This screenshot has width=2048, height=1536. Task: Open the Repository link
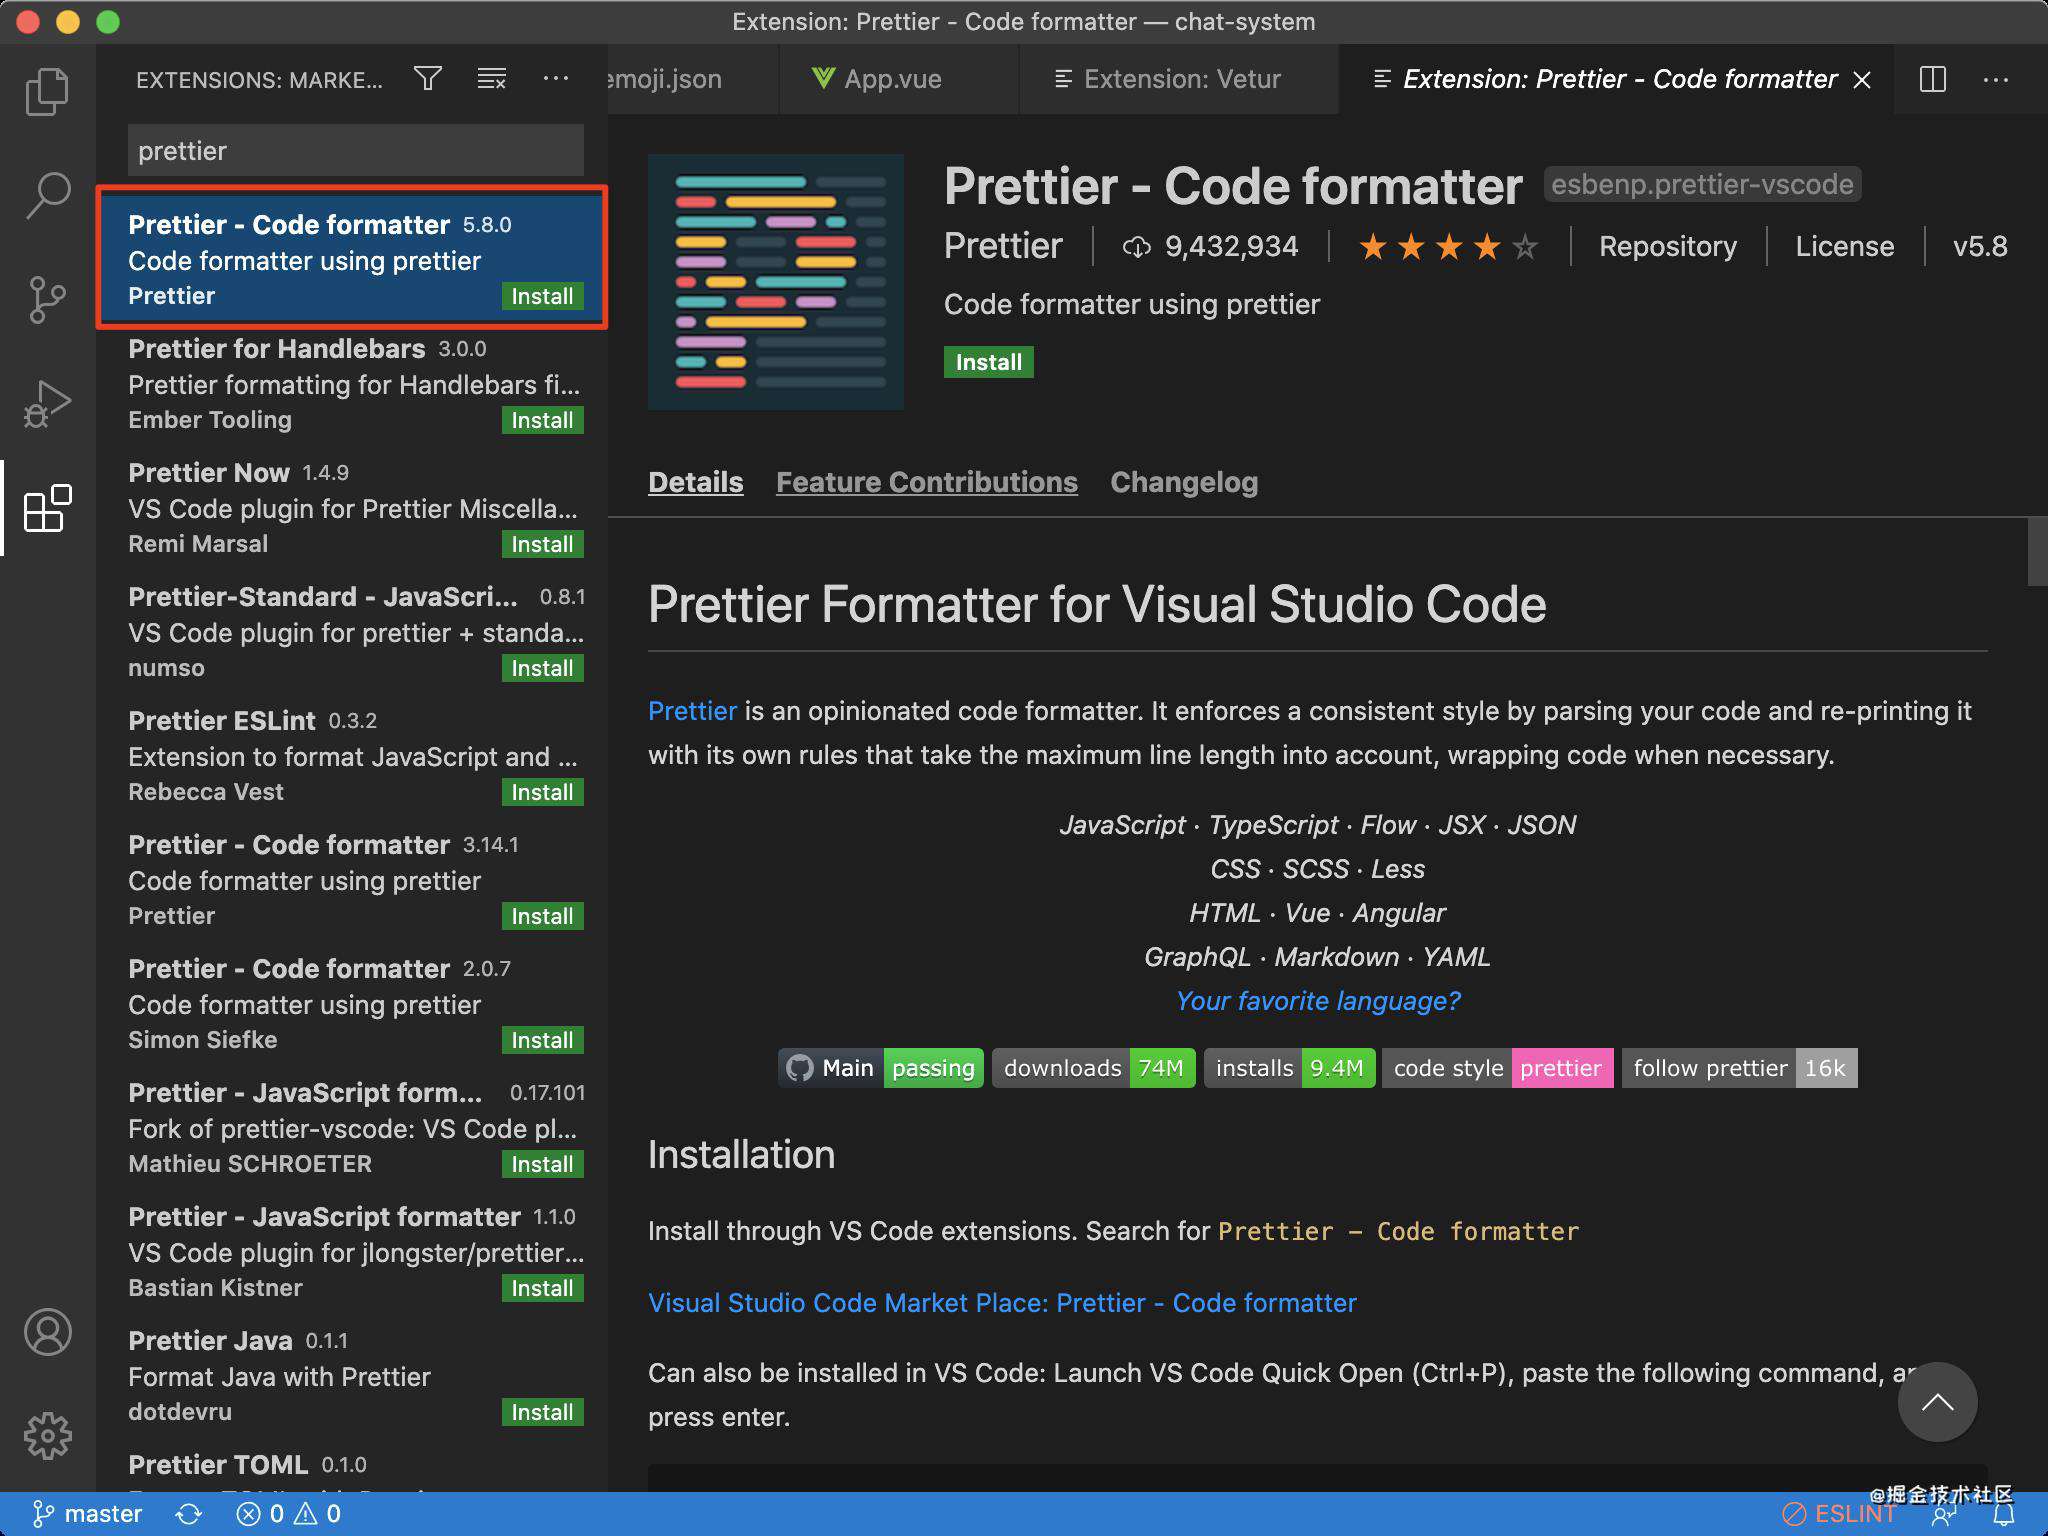coord(1667,246)
